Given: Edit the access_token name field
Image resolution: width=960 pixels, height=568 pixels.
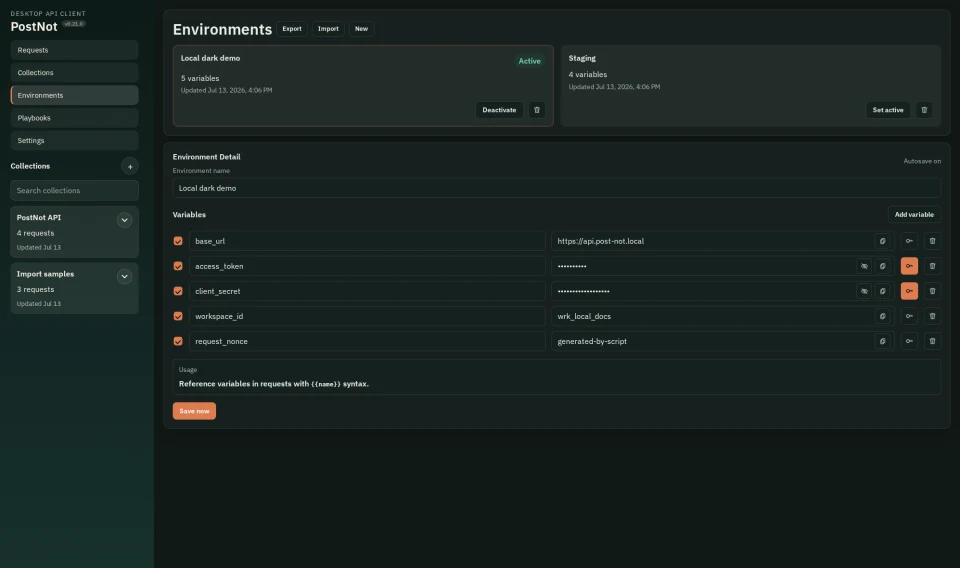Looking at the screenshot, I should click(367, 266).
